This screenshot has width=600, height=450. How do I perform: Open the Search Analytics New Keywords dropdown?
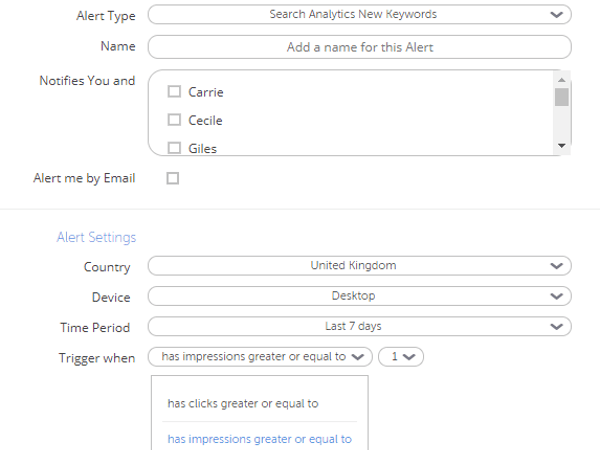[x=360, y=15]
